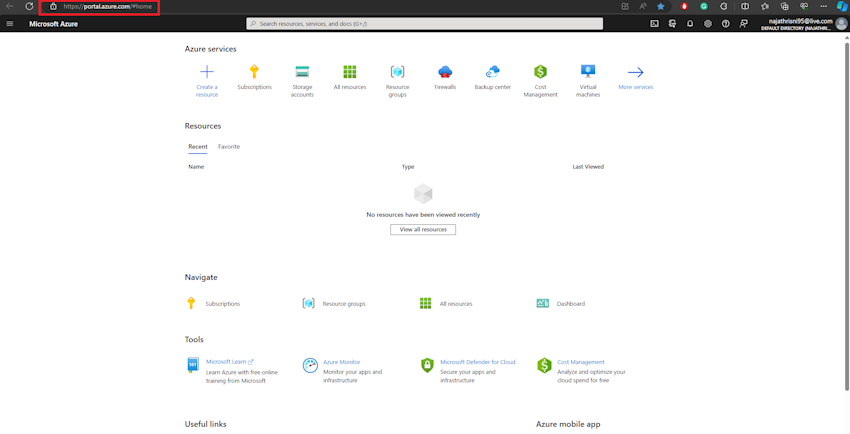The height and width of the screenshot is (434, 850).
Task: Focus the Search resources, services, and docs box
Action: tap(424, 24)
